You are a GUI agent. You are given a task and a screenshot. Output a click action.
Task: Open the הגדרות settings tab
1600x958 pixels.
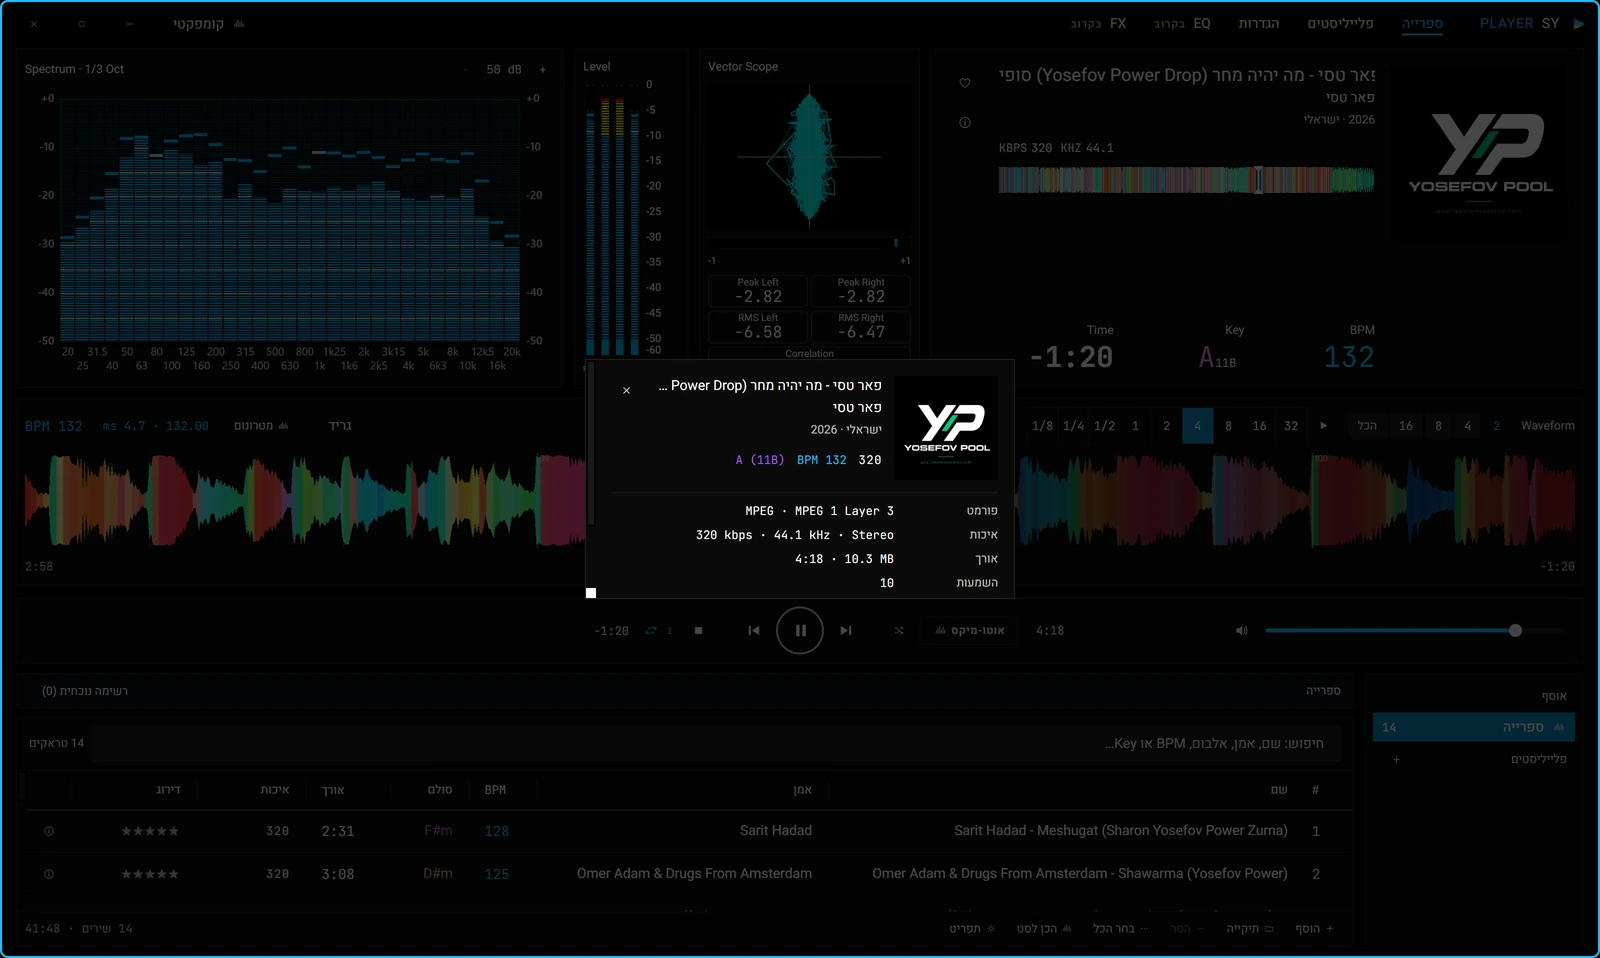(x=1259, y=23)
